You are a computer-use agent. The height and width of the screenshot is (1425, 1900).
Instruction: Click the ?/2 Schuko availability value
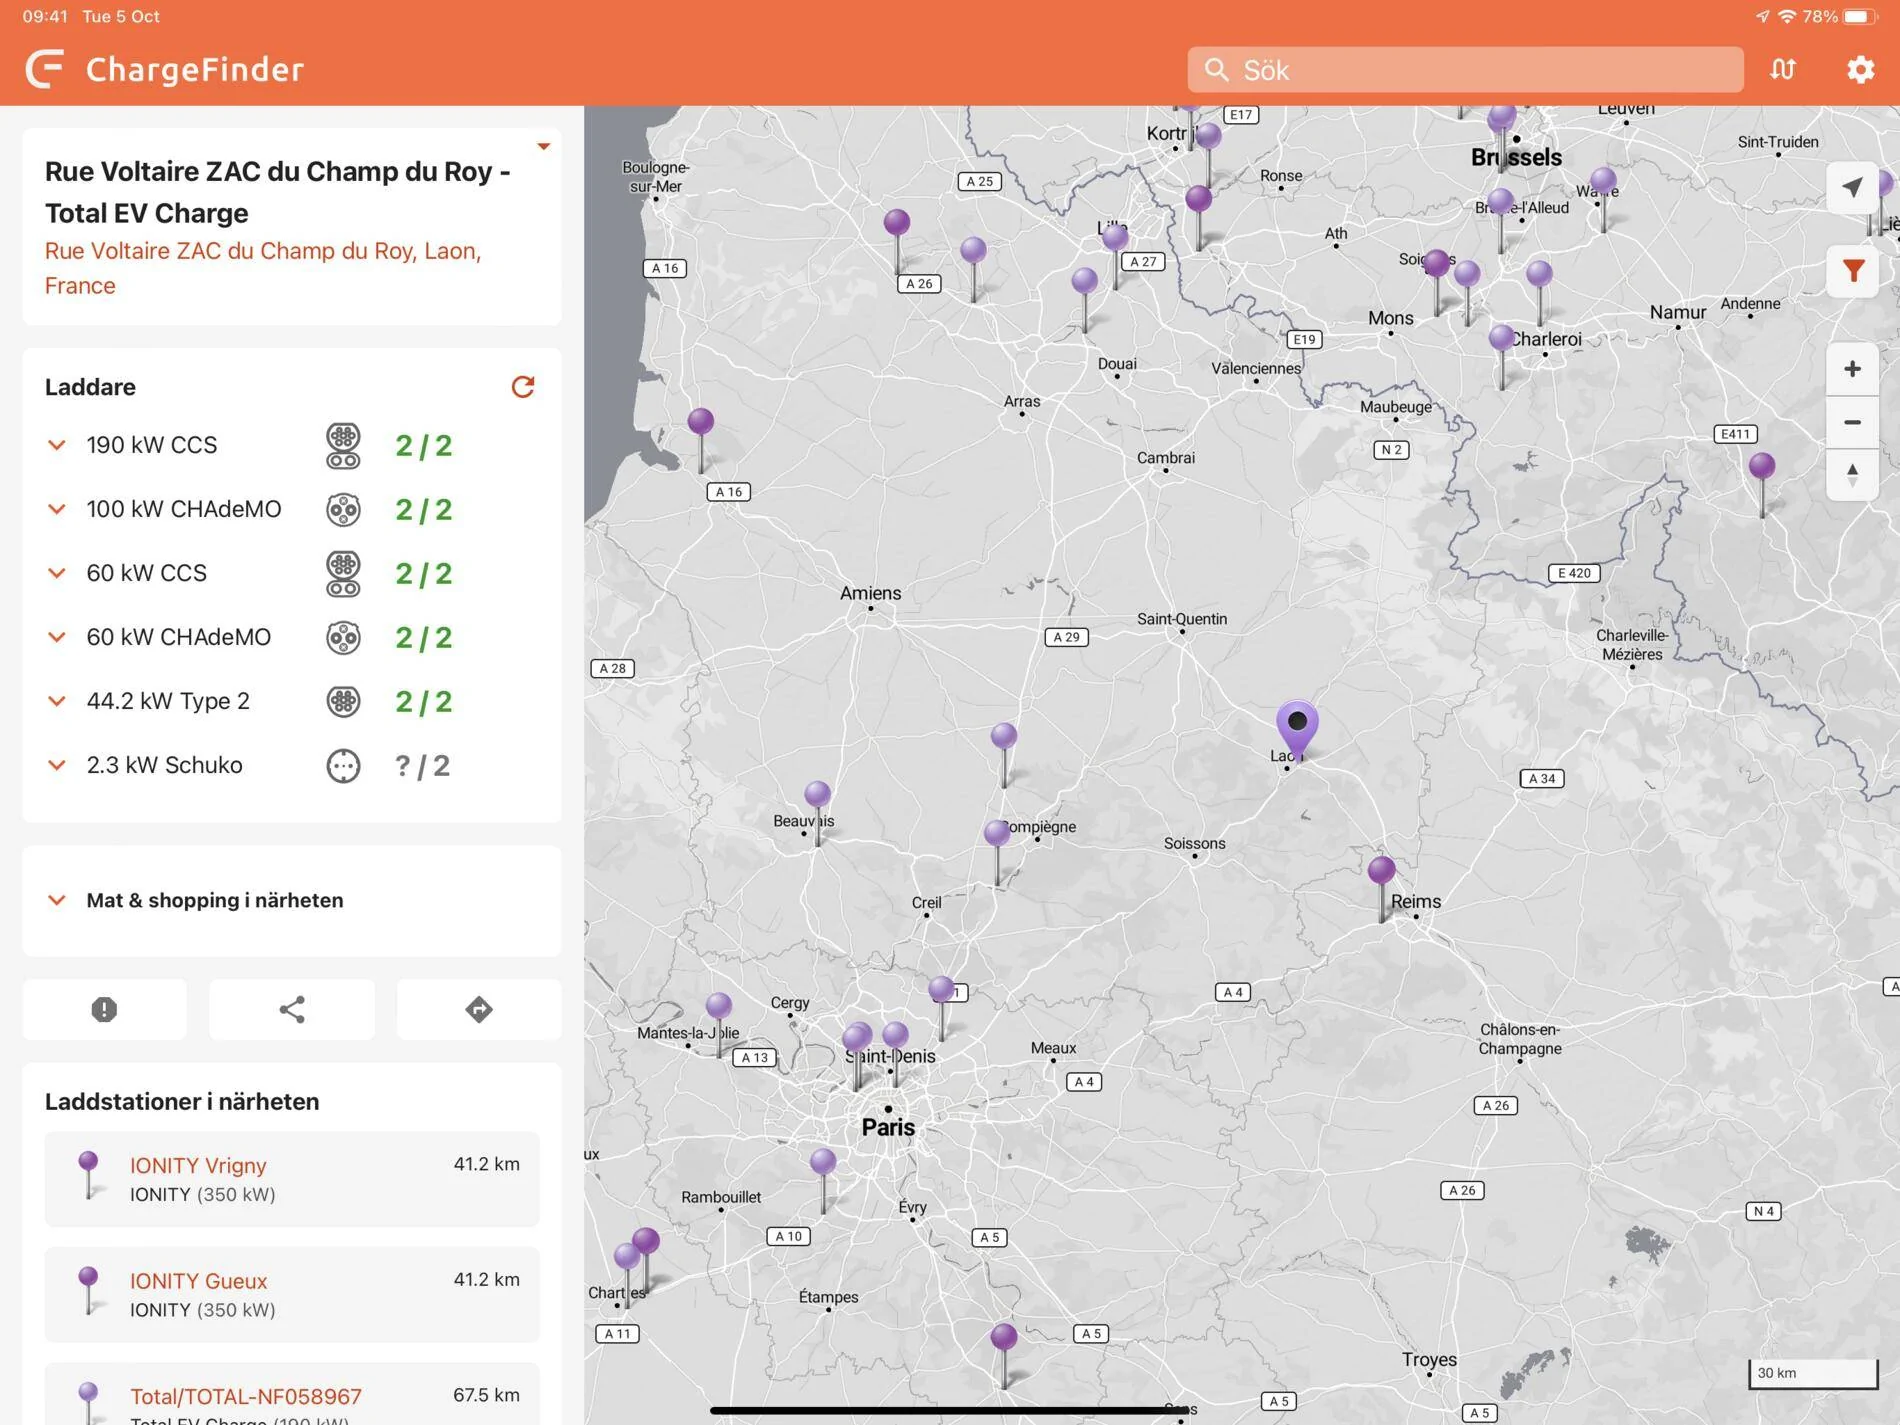422,766
